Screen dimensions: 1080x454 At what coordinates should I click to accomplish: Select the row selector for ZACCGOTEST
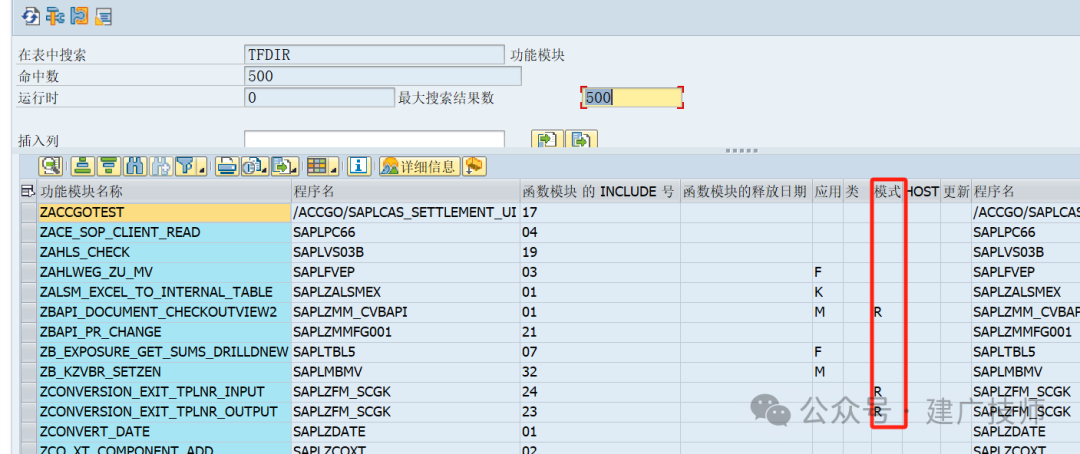point(29,212)
